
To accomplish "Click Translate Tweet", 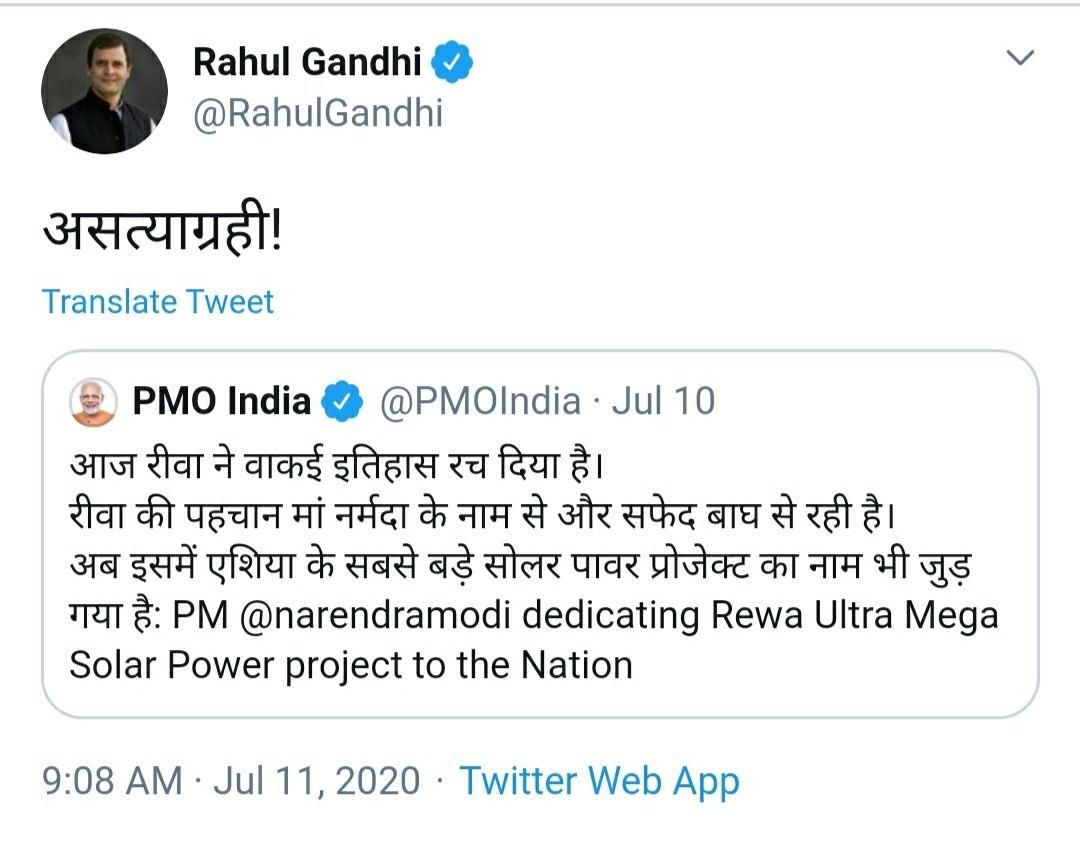I will coord(157,301).
